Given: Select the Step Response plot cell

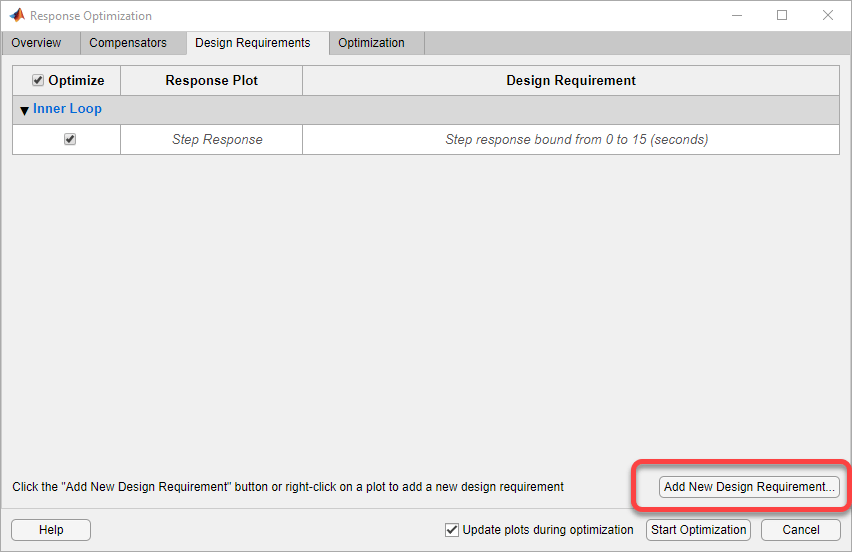Looking at the screenshot, I should [x=211, y=140].
